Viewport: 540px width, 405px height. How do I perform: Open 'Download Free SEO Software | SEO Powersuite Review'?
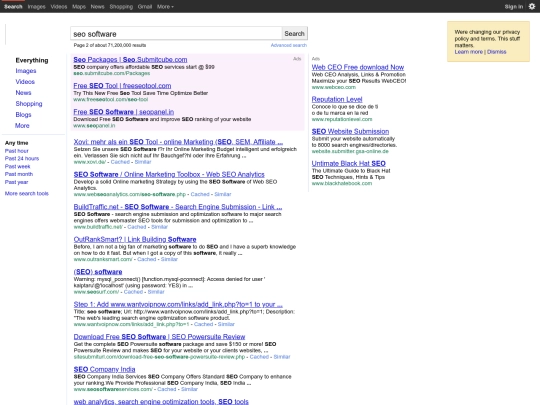tap(159, 337)
